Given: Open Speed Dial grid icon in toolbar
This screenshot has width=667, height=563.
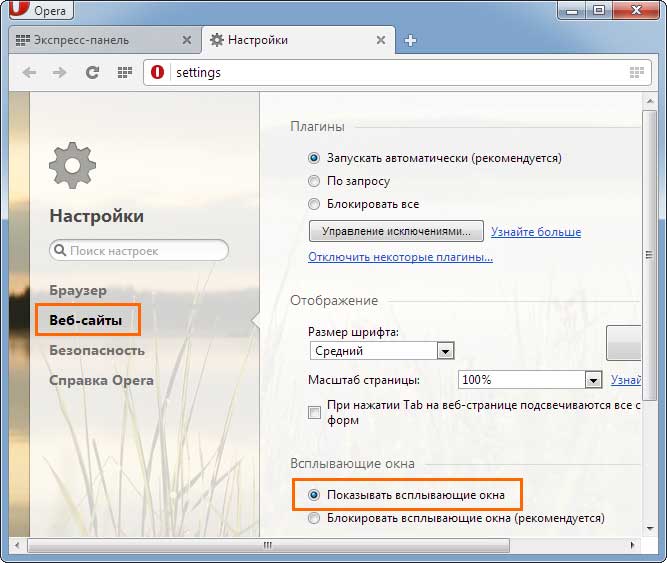Looking at the screenshot, I should coord(125,72).
